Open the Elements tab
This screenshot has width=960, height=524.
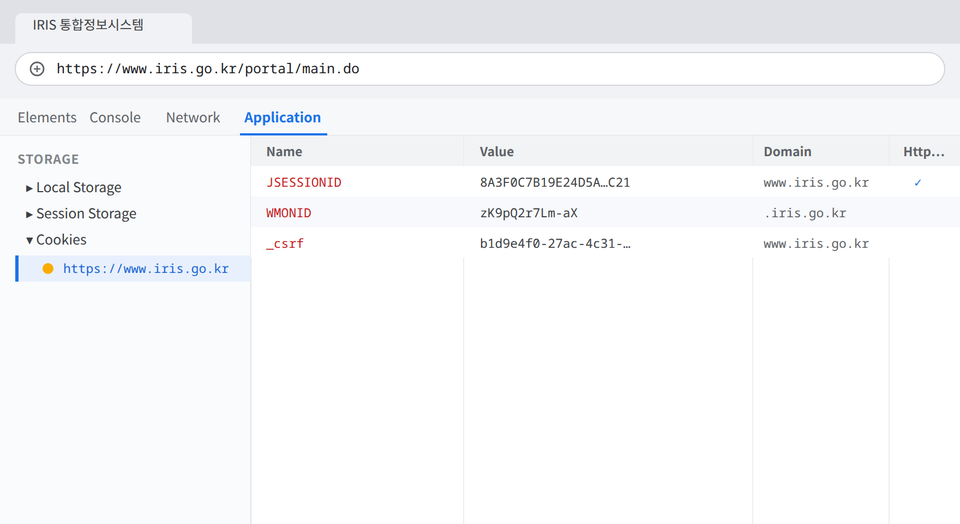tap(47, 118)
